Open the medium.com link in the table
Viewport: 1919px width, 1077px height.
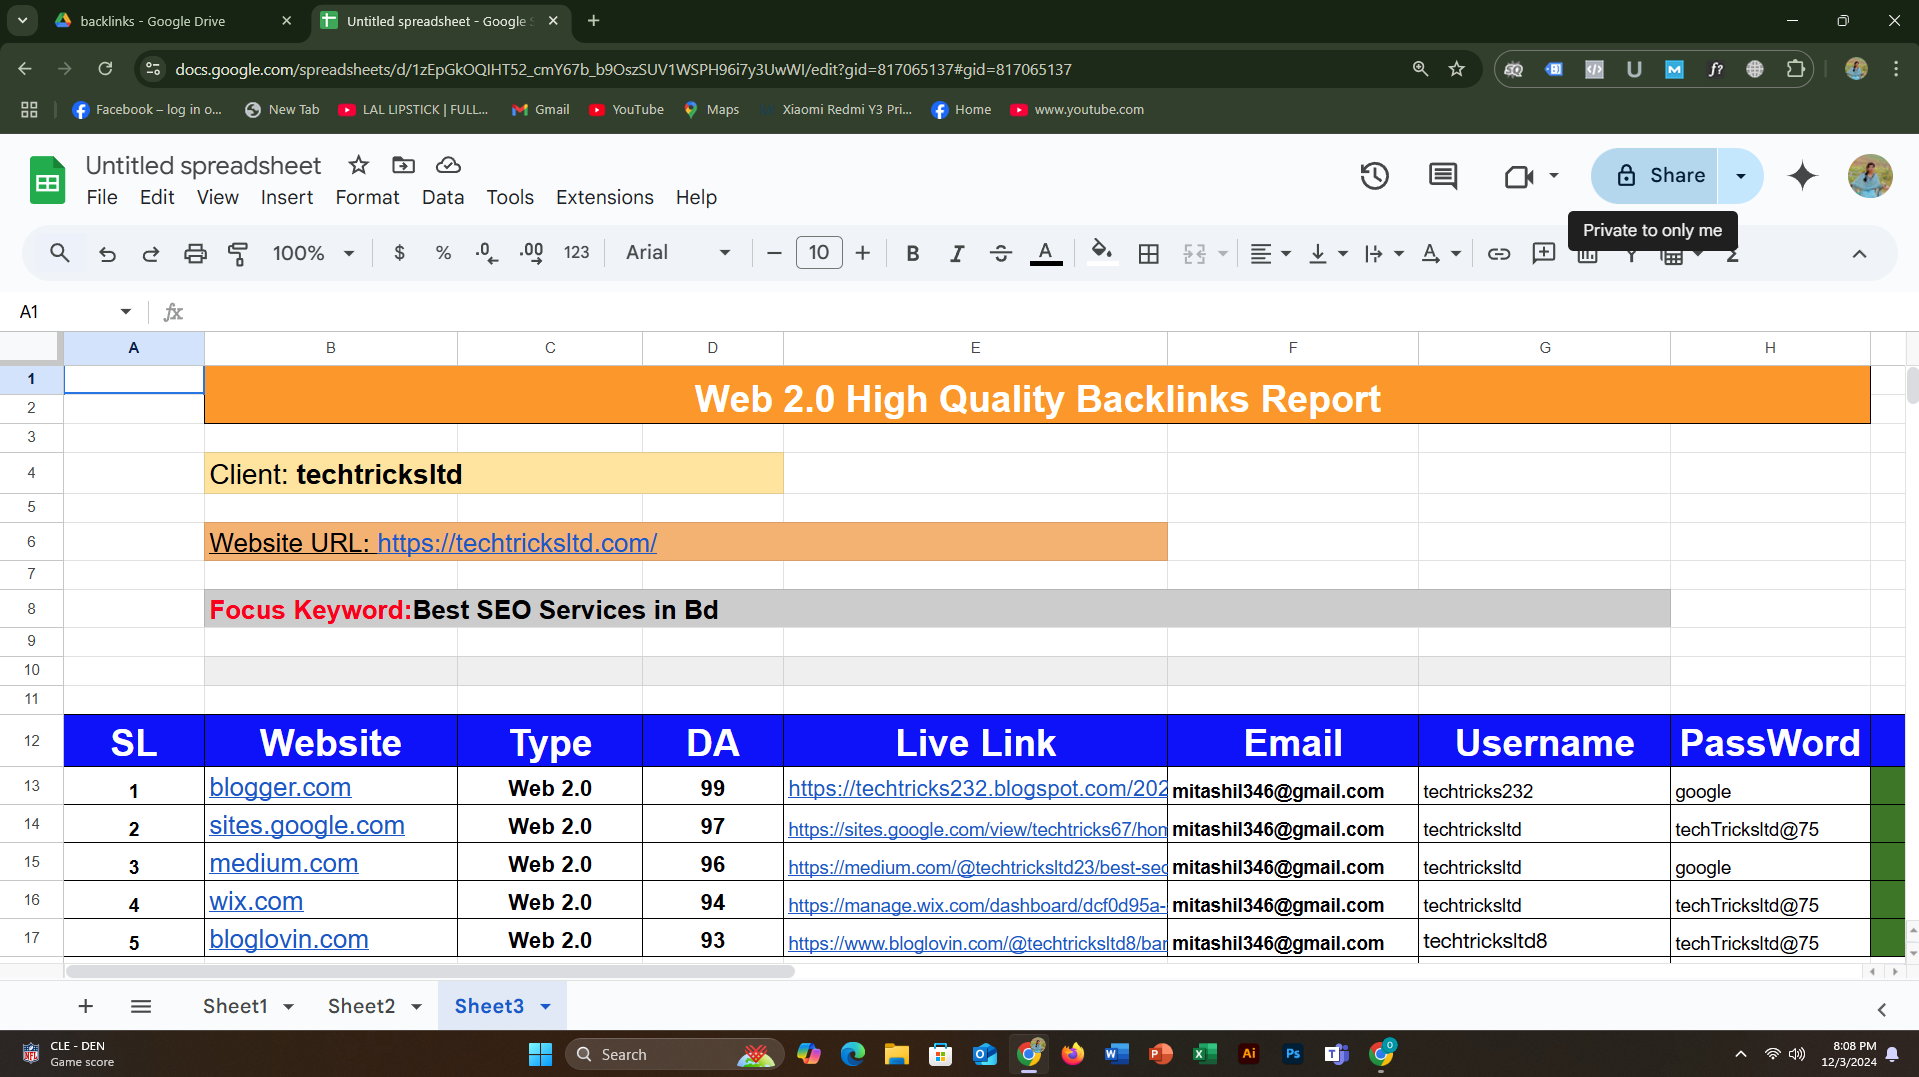point(283,863)
